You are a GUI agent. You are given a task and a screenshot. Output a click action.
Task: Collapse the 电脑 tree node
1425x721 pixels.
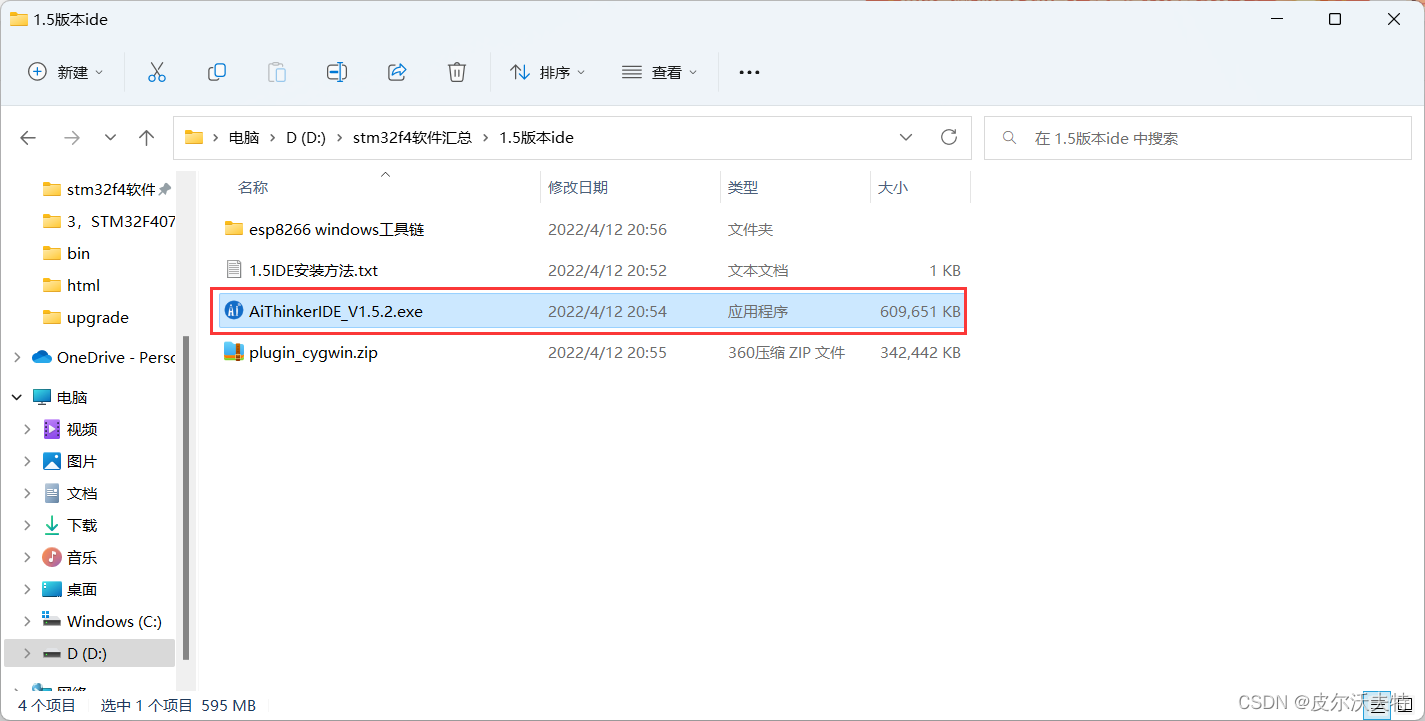point(16,397)
